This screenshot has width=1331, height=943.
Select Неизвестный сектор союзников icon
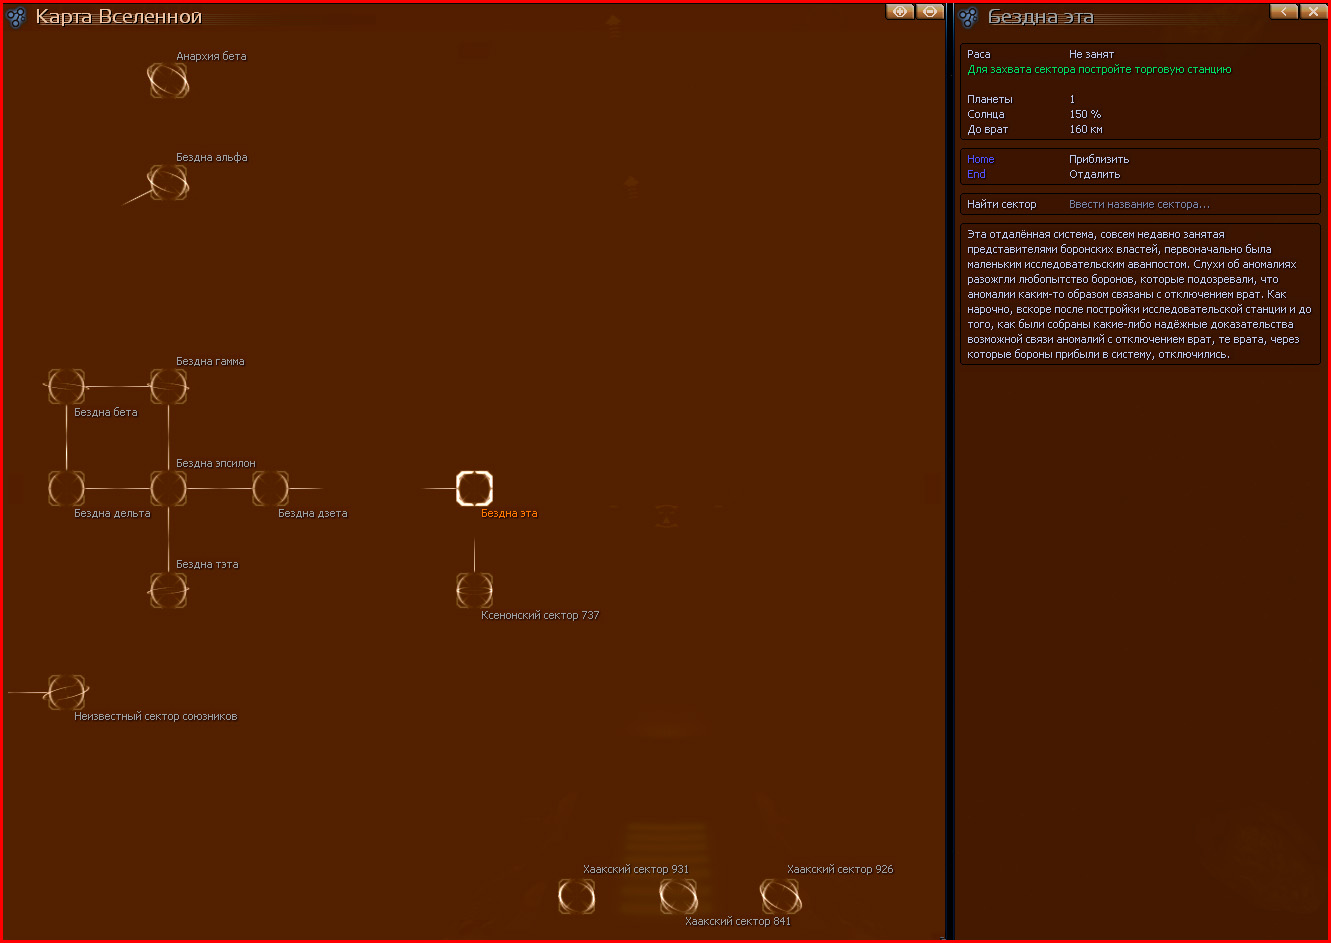point(66,692)
